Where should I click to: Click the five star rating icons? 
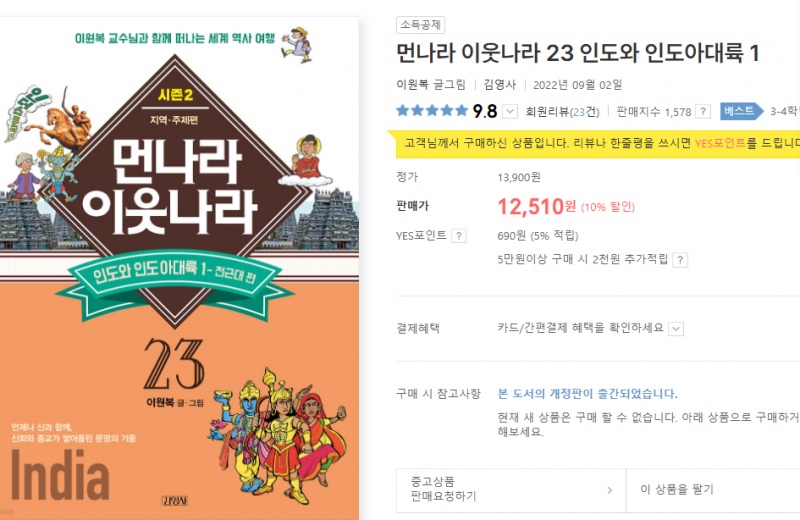(x=432, y=110)
